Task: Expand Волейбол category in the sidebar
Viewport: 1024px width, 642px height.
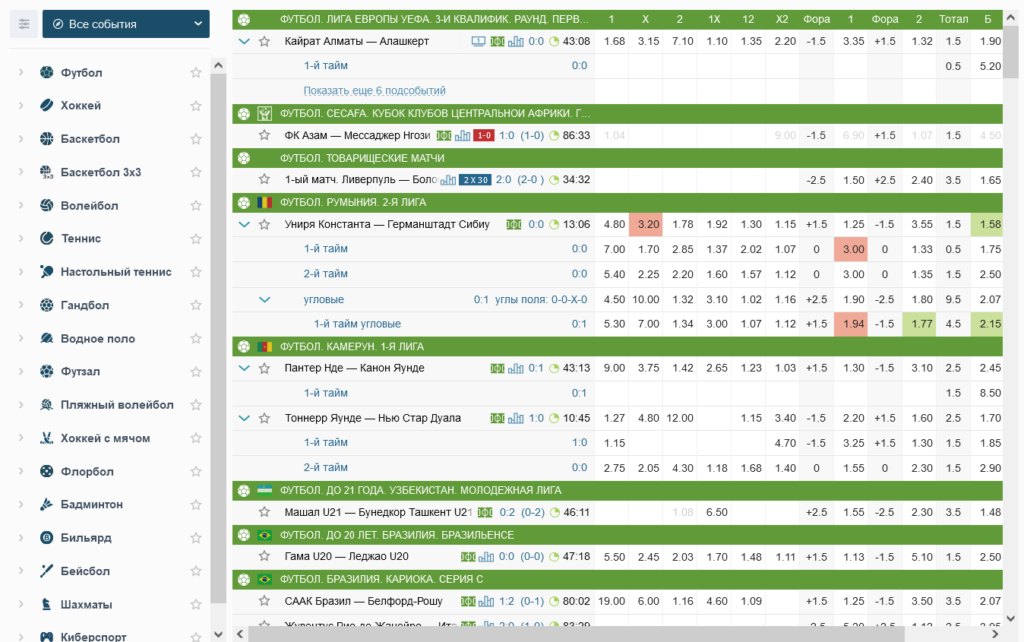Action: 21,205
